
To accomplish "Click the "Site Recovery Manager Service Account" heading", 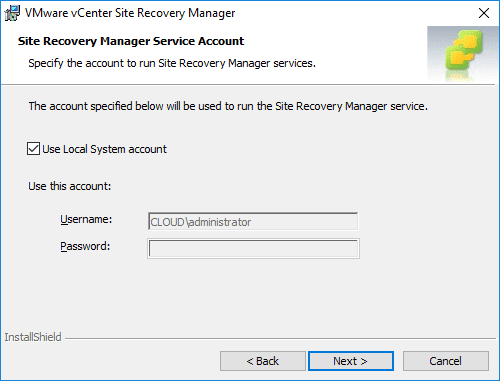I will (131, 41).
